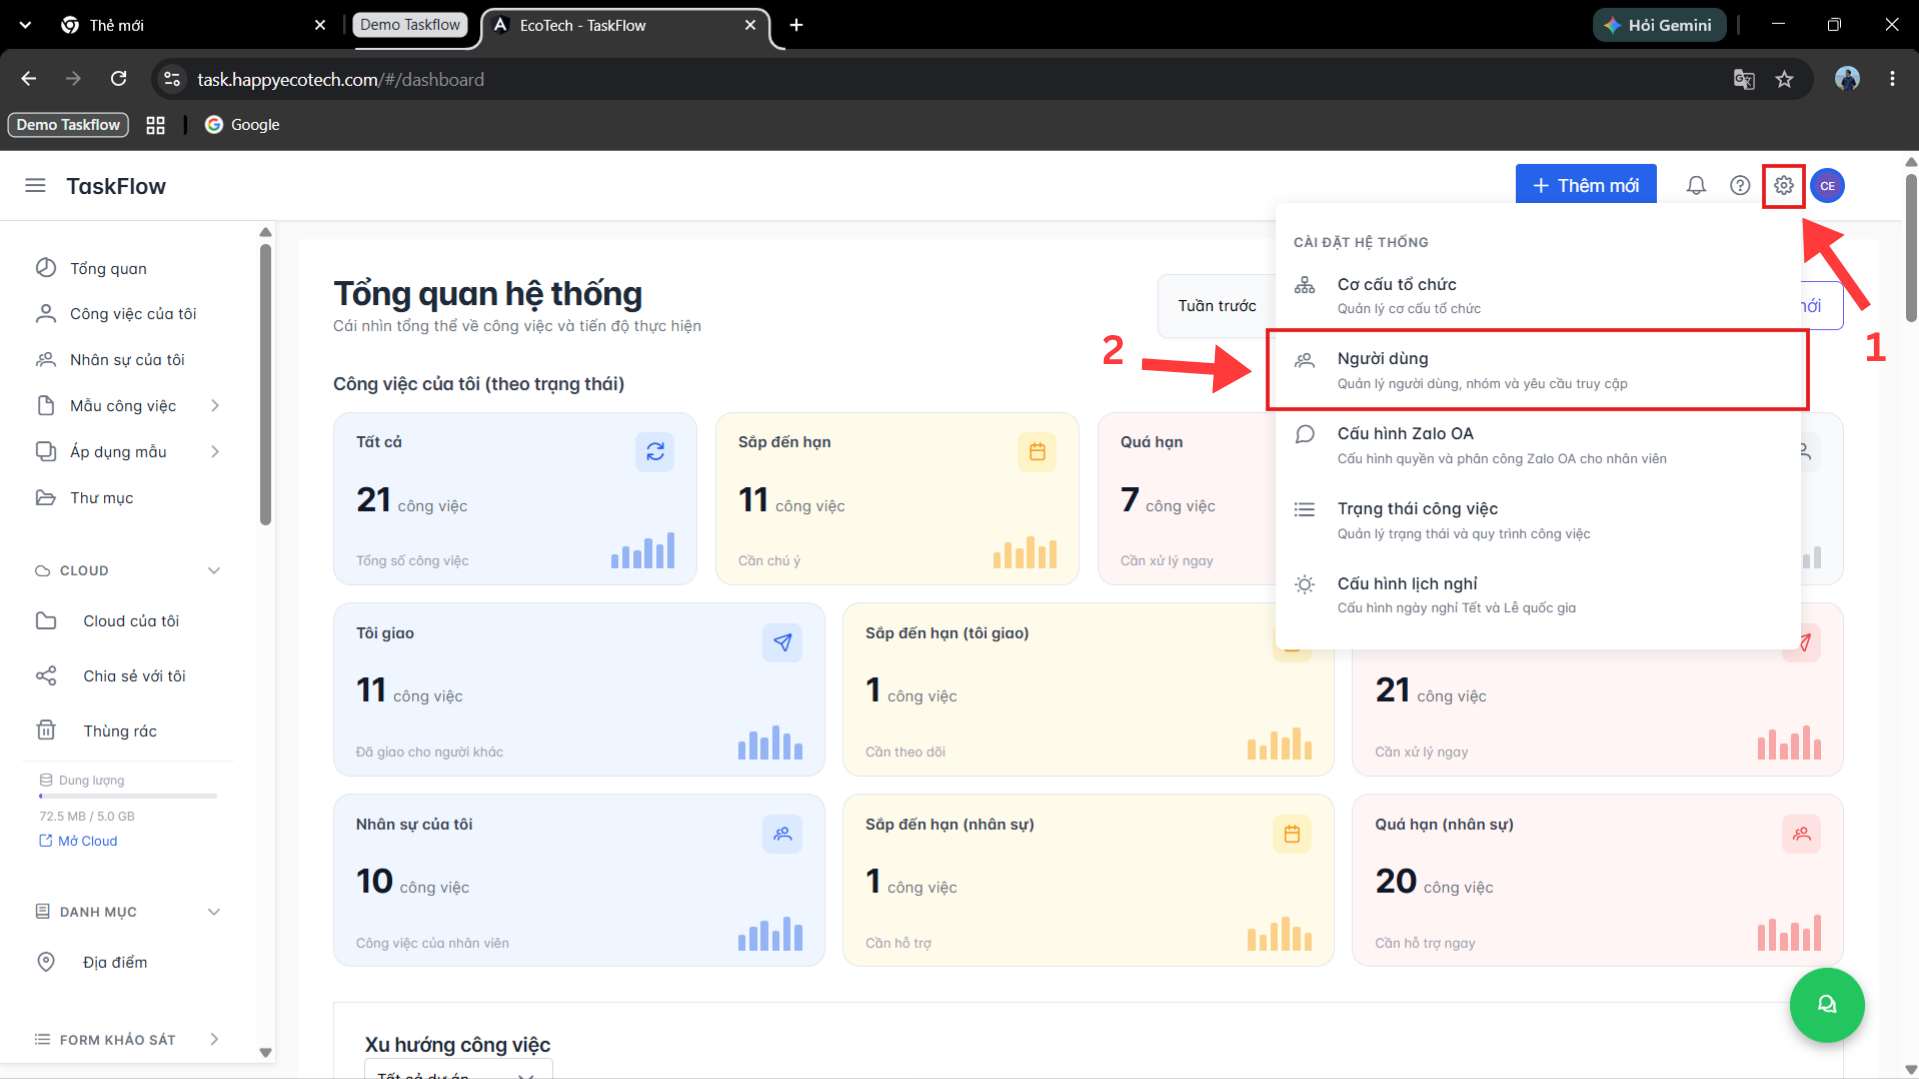Bookmark the page with star icon
This screenshot has width=1919, height=1079.
[x=1784, y=79]
